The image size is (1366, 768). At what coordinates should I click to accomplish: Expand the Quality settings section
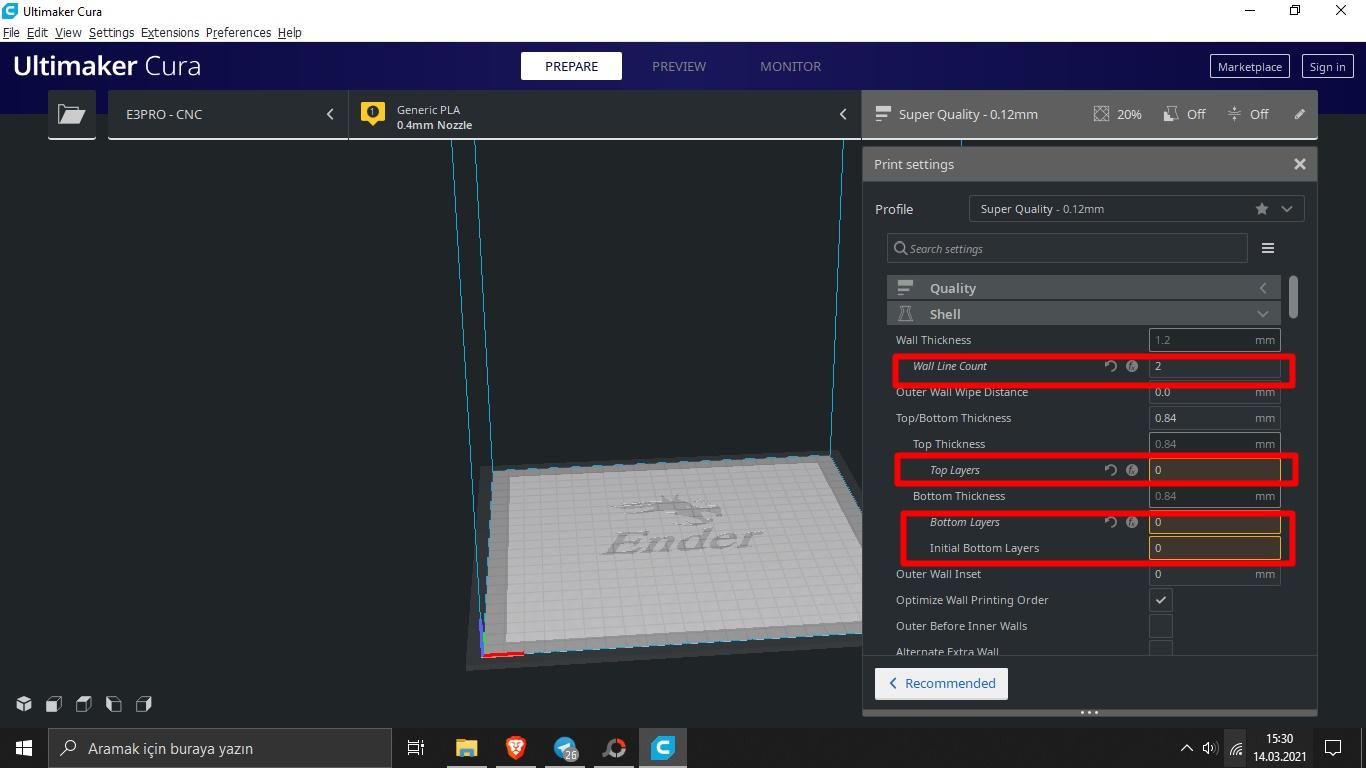point(1083,288)
